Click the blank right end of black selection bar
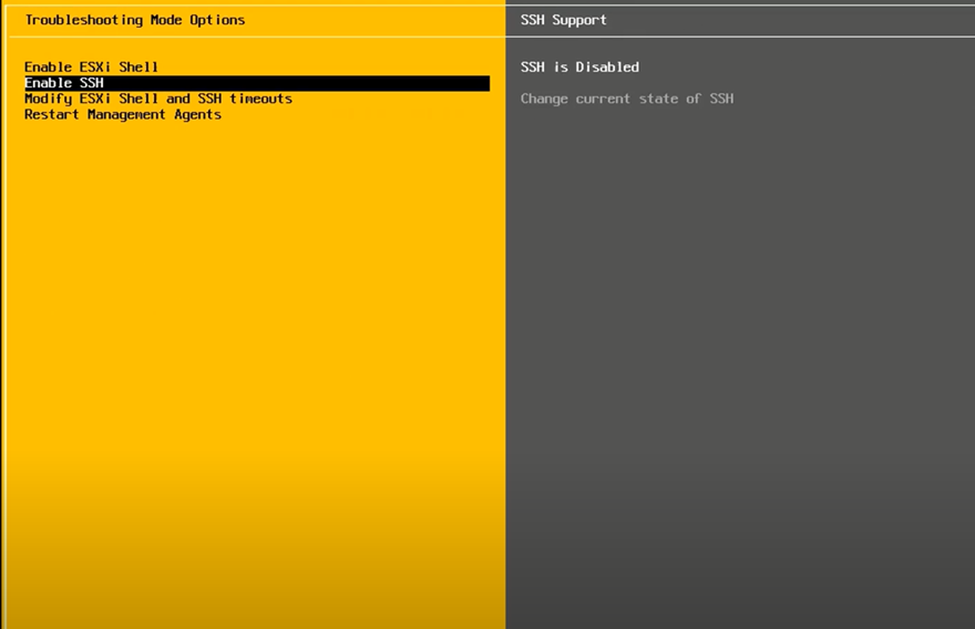This screenshot has height=629, width=975. (400, 83)
